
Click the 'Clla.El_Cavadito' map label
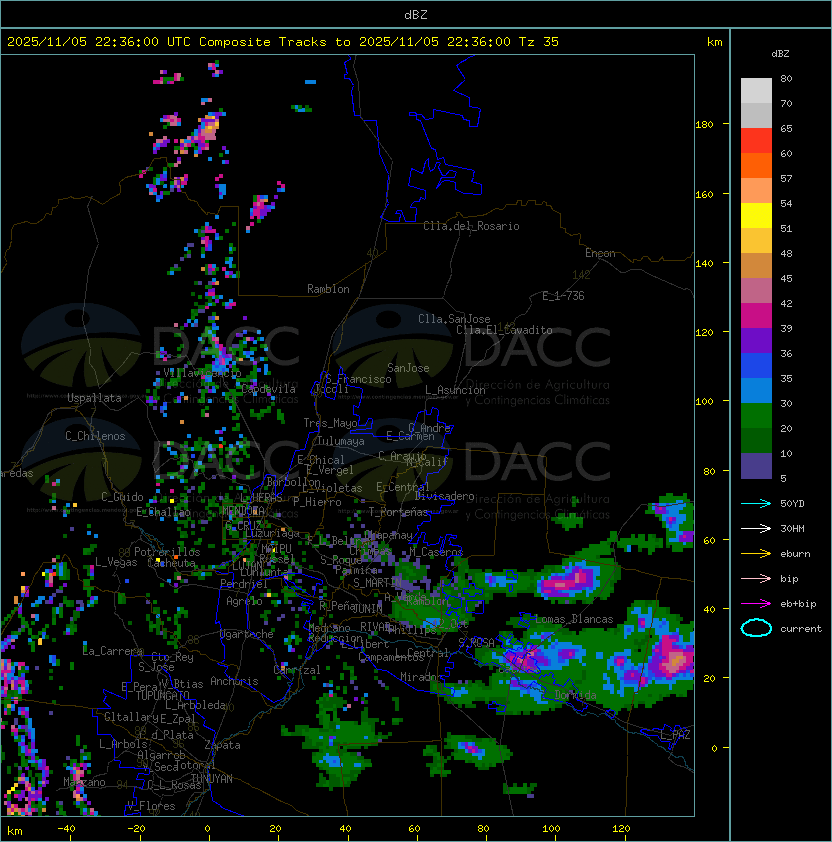[504, 330]
